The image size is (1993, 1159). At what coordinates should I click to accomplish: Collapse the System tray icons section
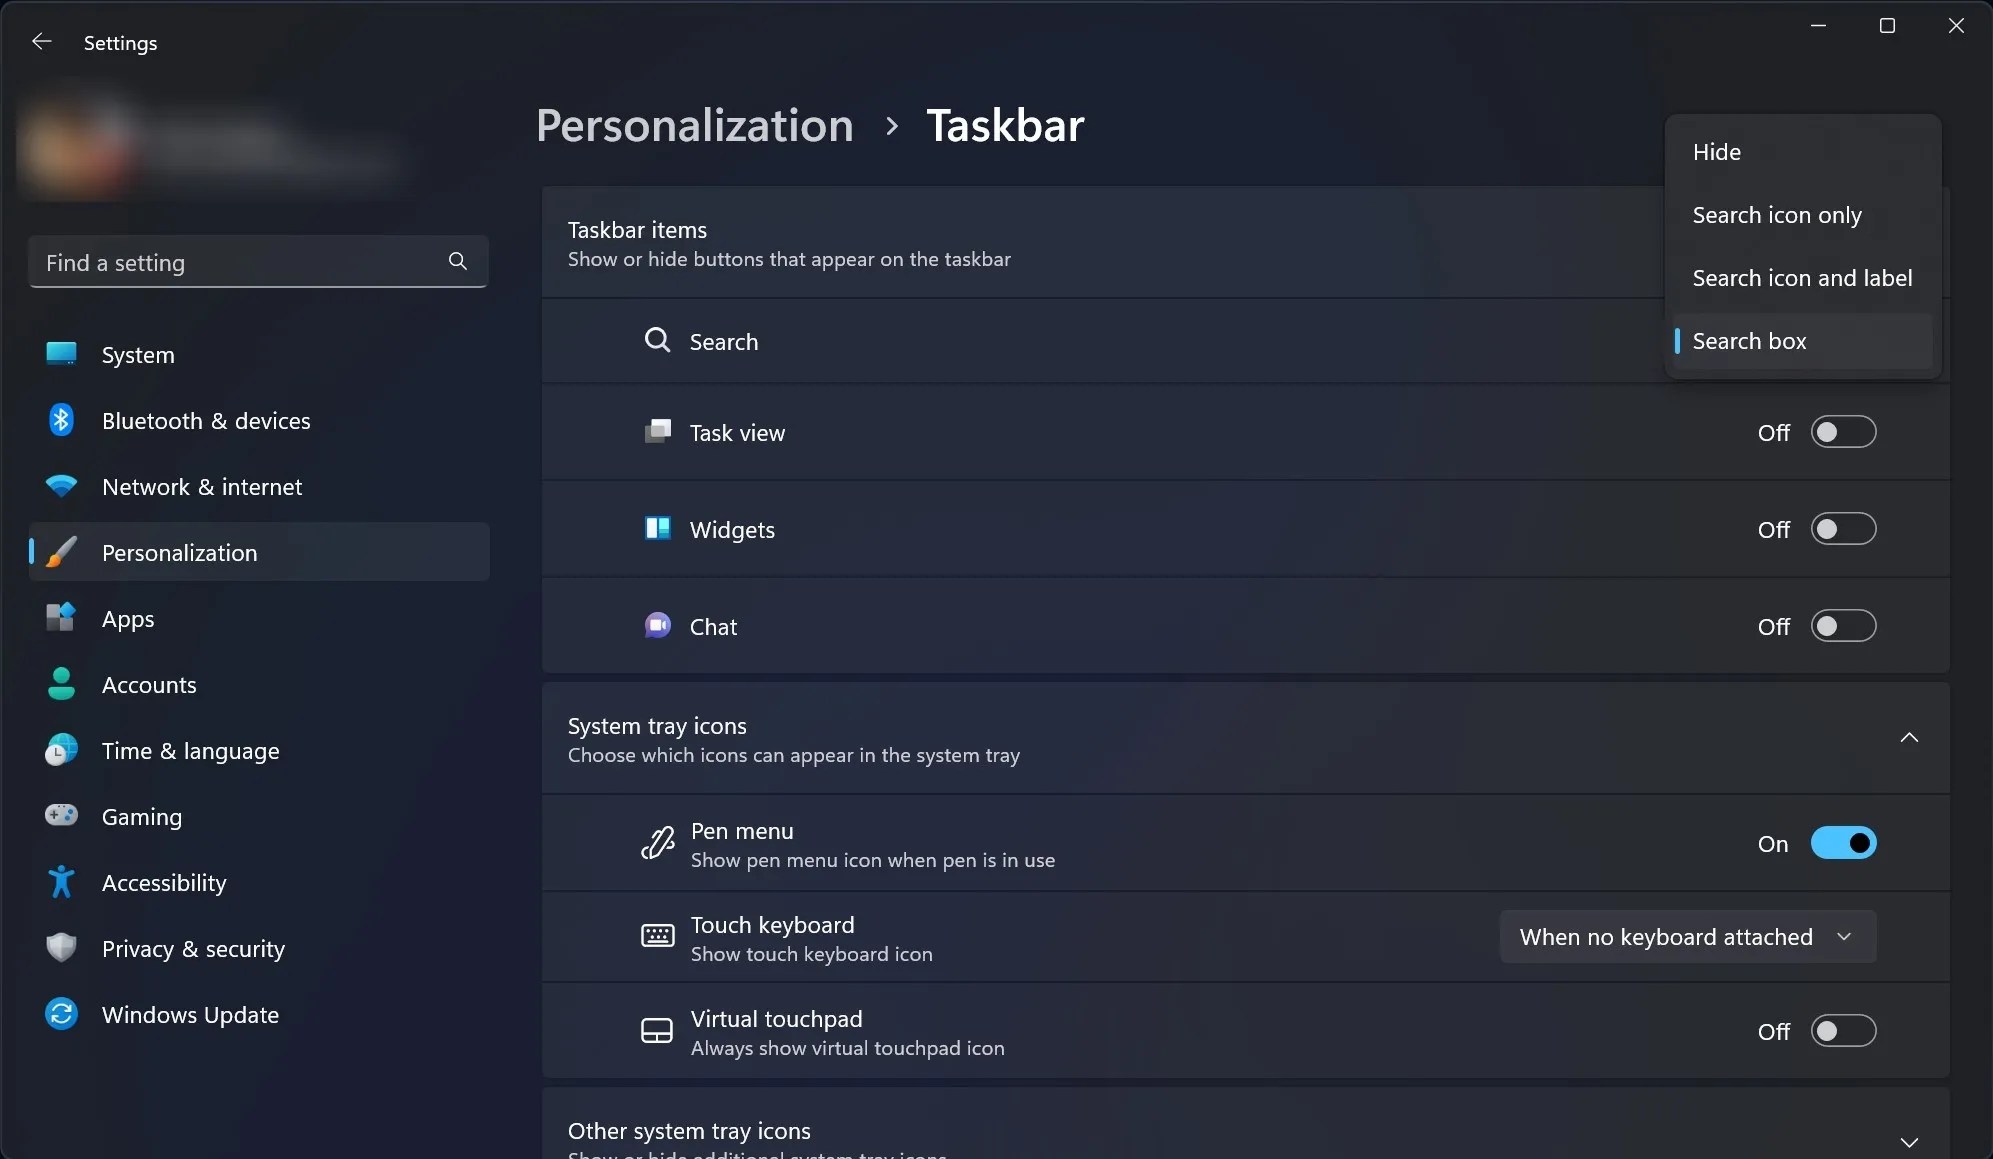coord(1909,737)
